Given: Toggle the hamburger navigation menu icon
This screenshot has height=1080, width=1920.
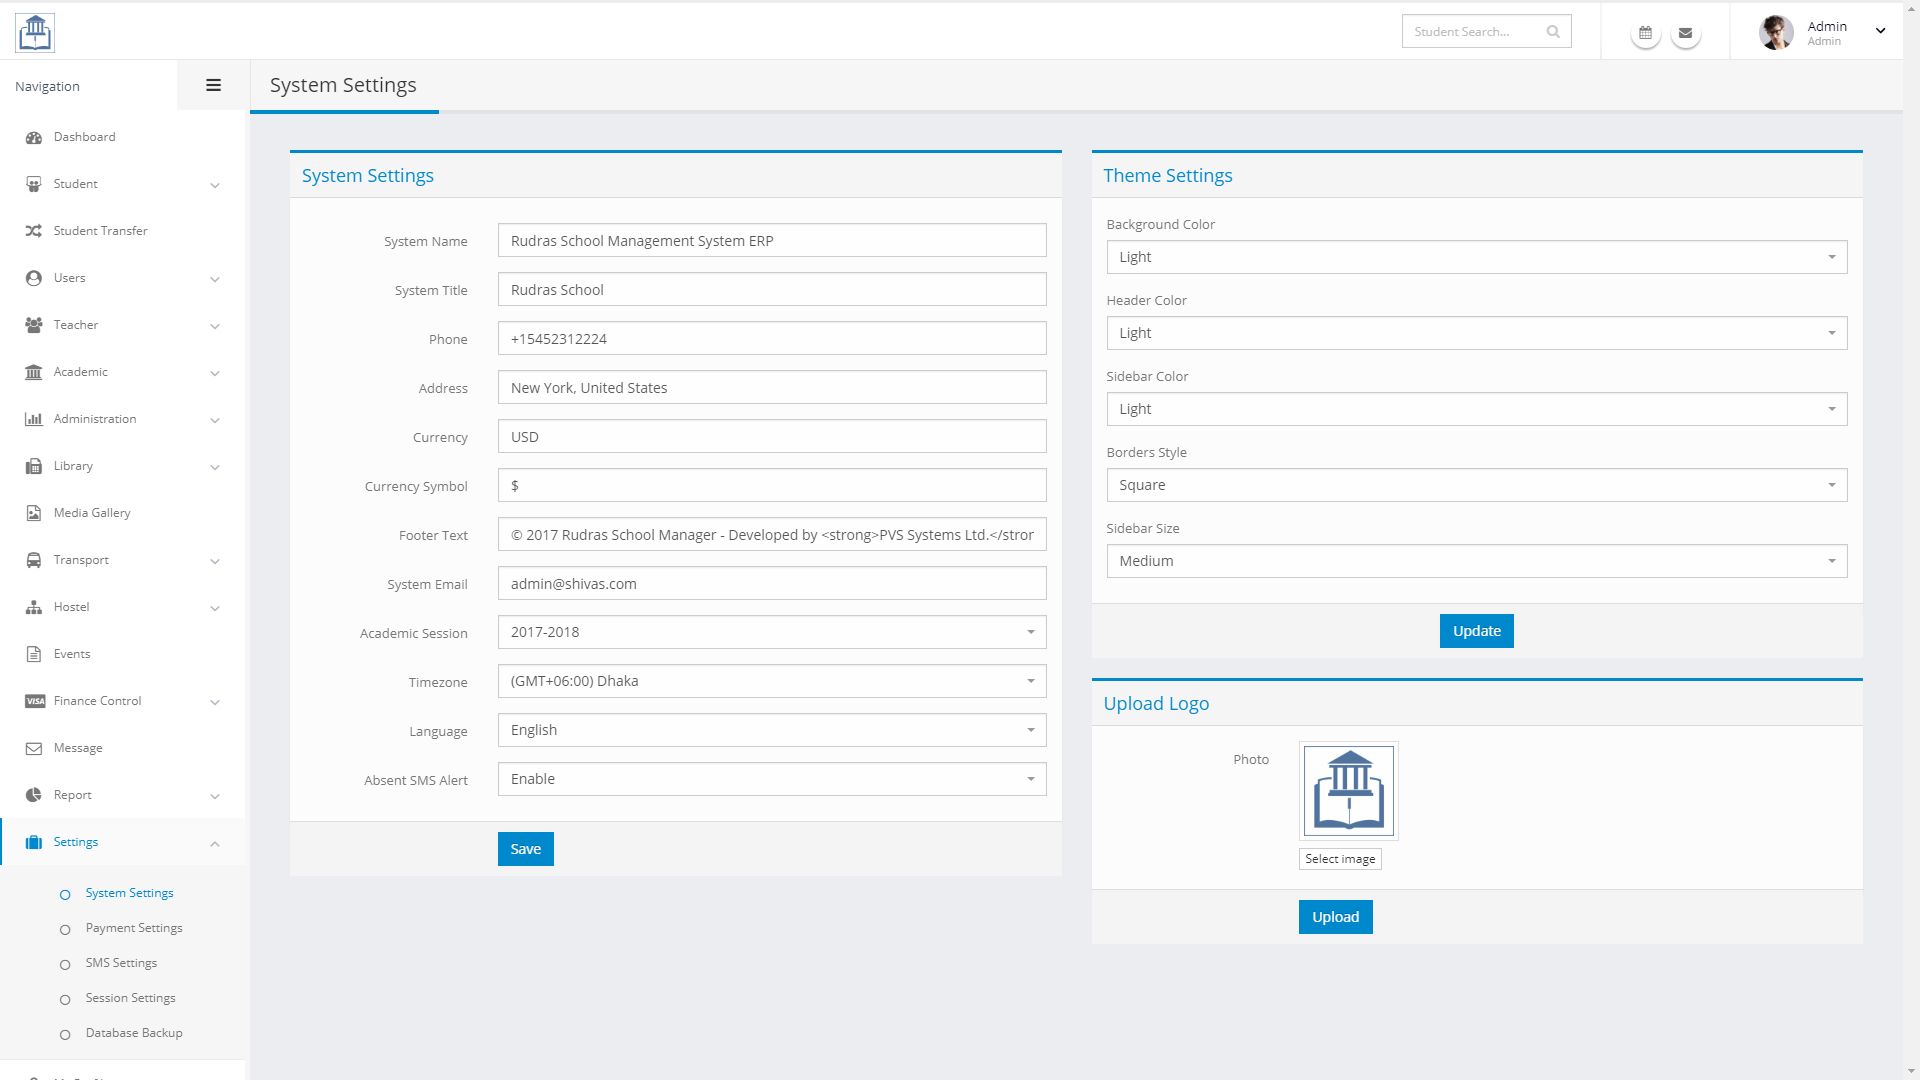Looking at the screenshot, I should pos(213,86).
